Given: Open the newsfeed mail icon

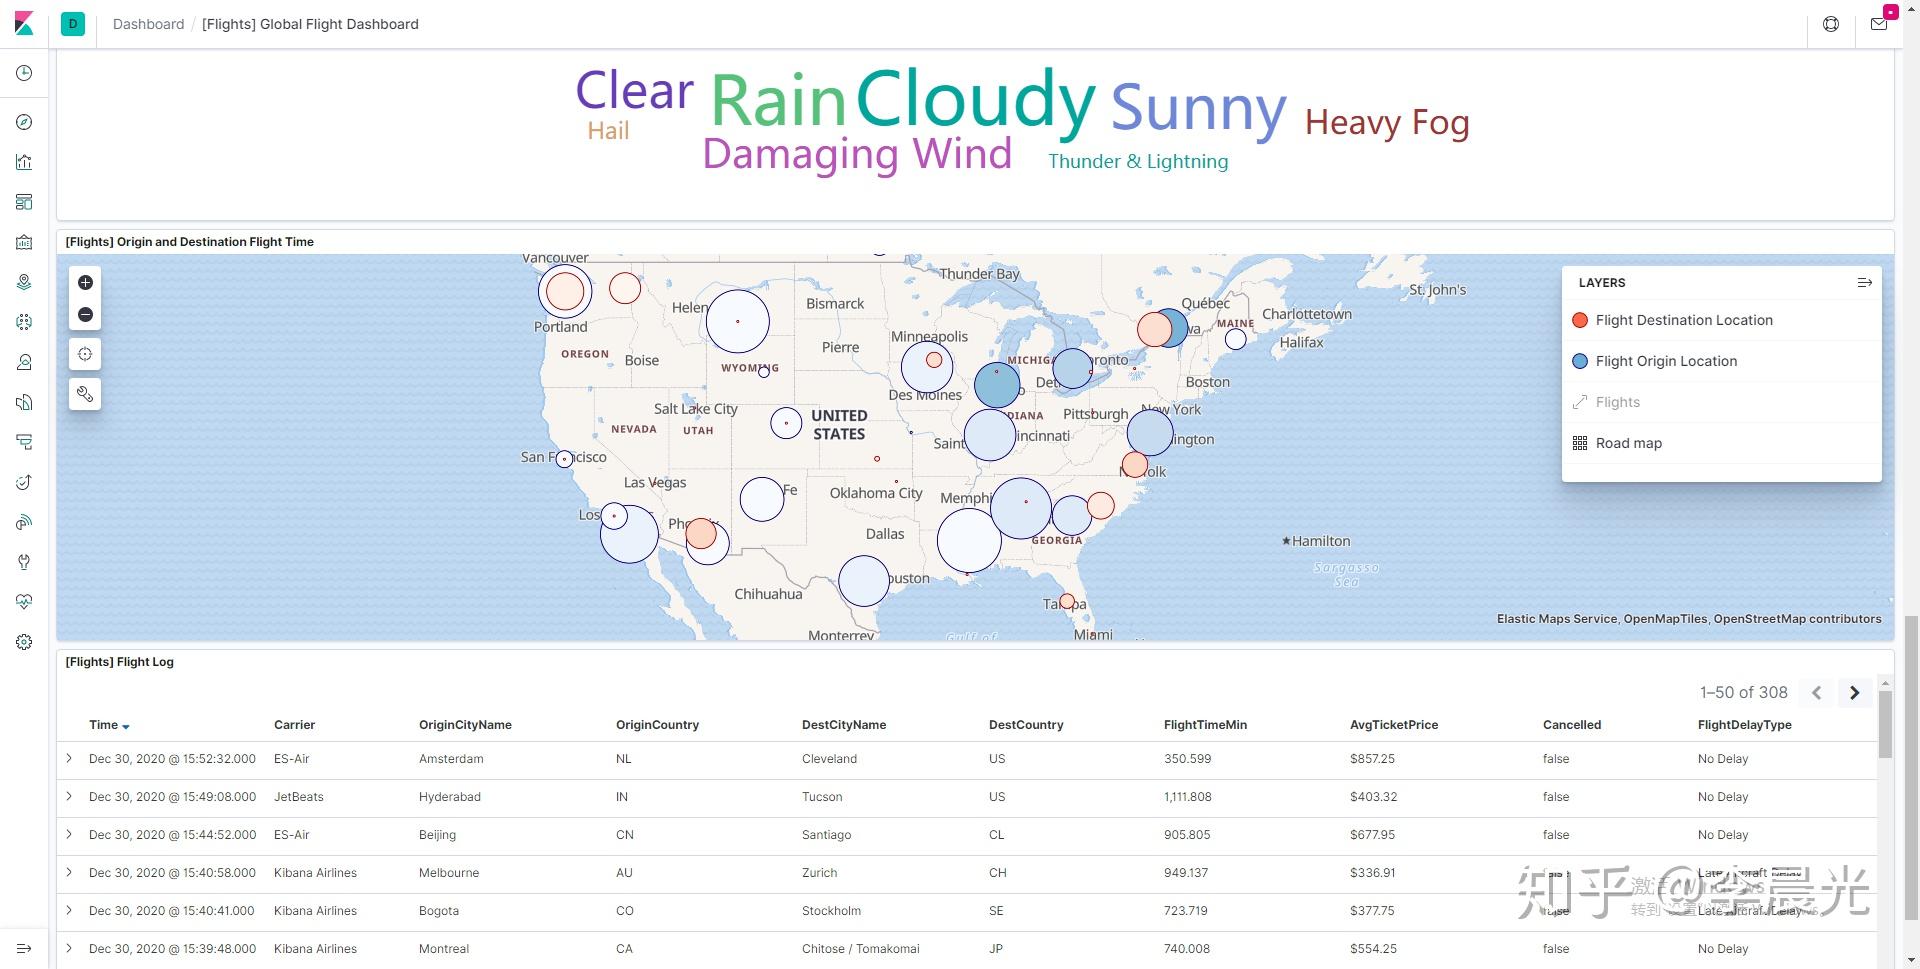Looking at the screenshot, I should click(1879, 24).
